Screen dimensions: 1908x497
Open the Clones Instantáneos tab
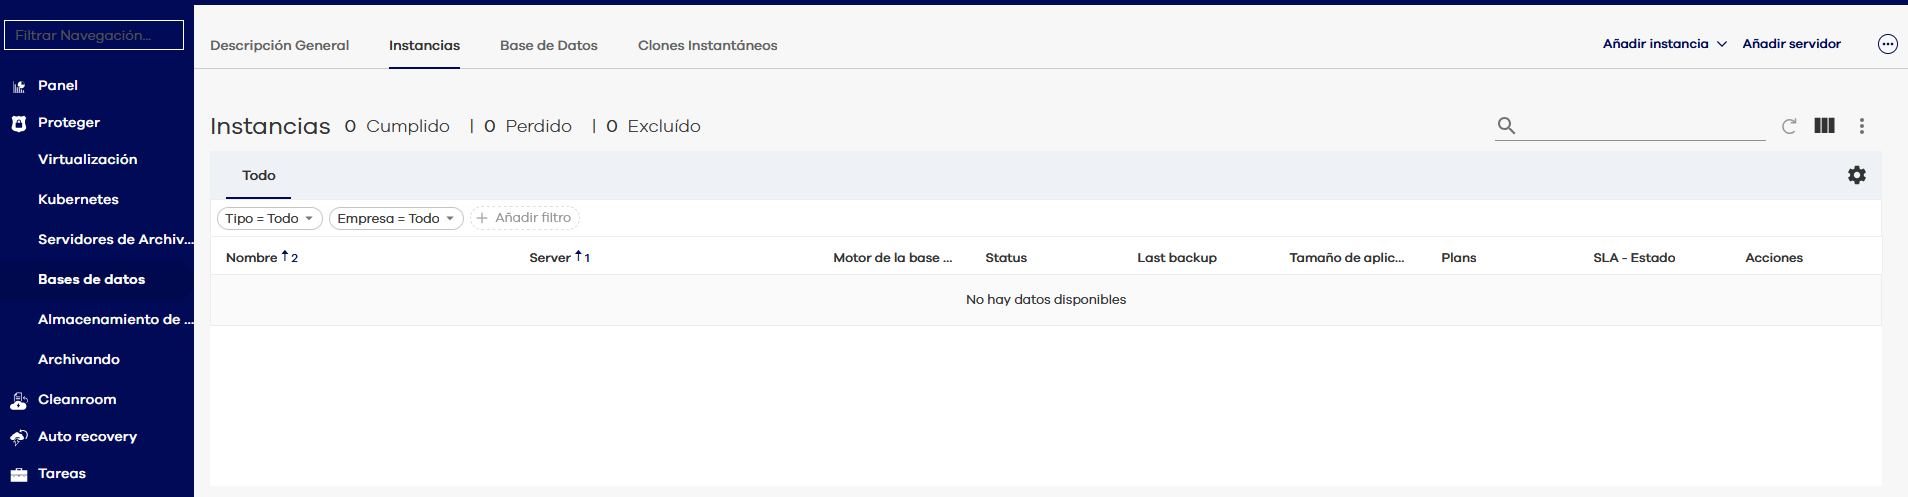tap(707, 46)
